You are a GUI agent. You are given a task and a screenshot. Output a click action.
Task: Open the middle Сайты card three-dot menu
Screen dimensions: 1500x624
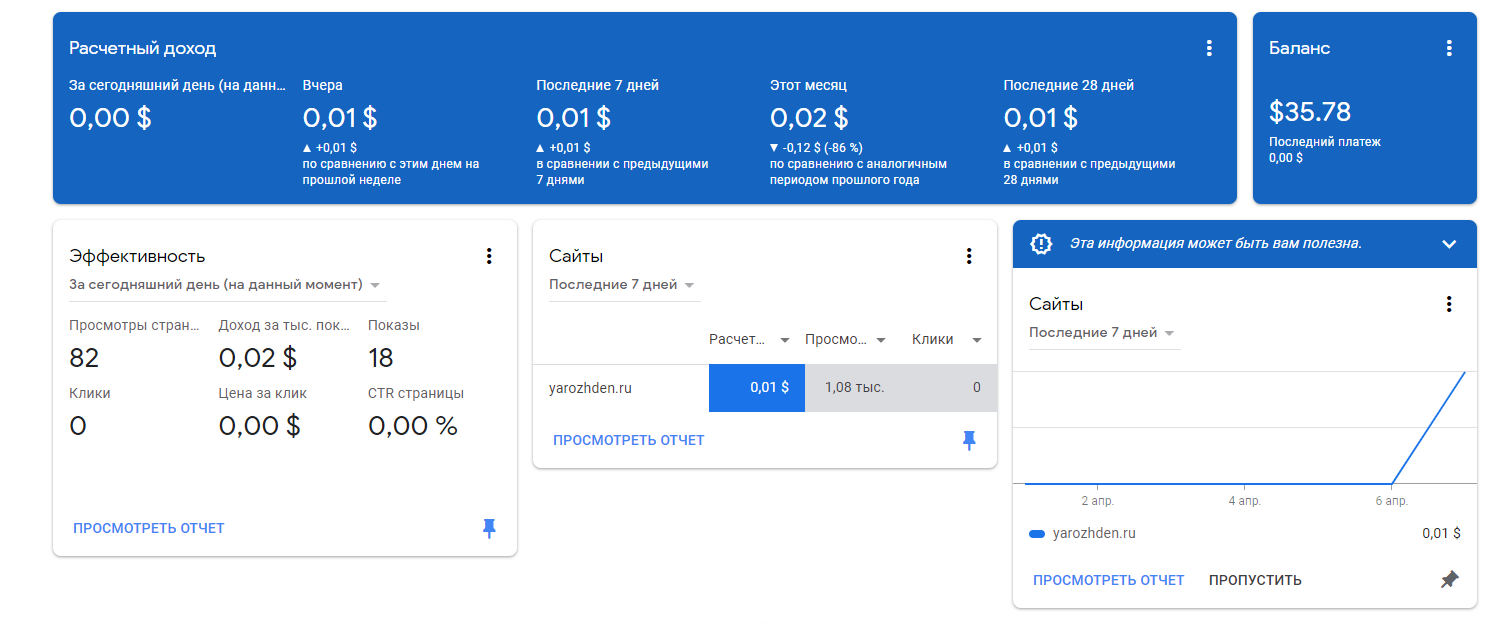pos(969,256)
